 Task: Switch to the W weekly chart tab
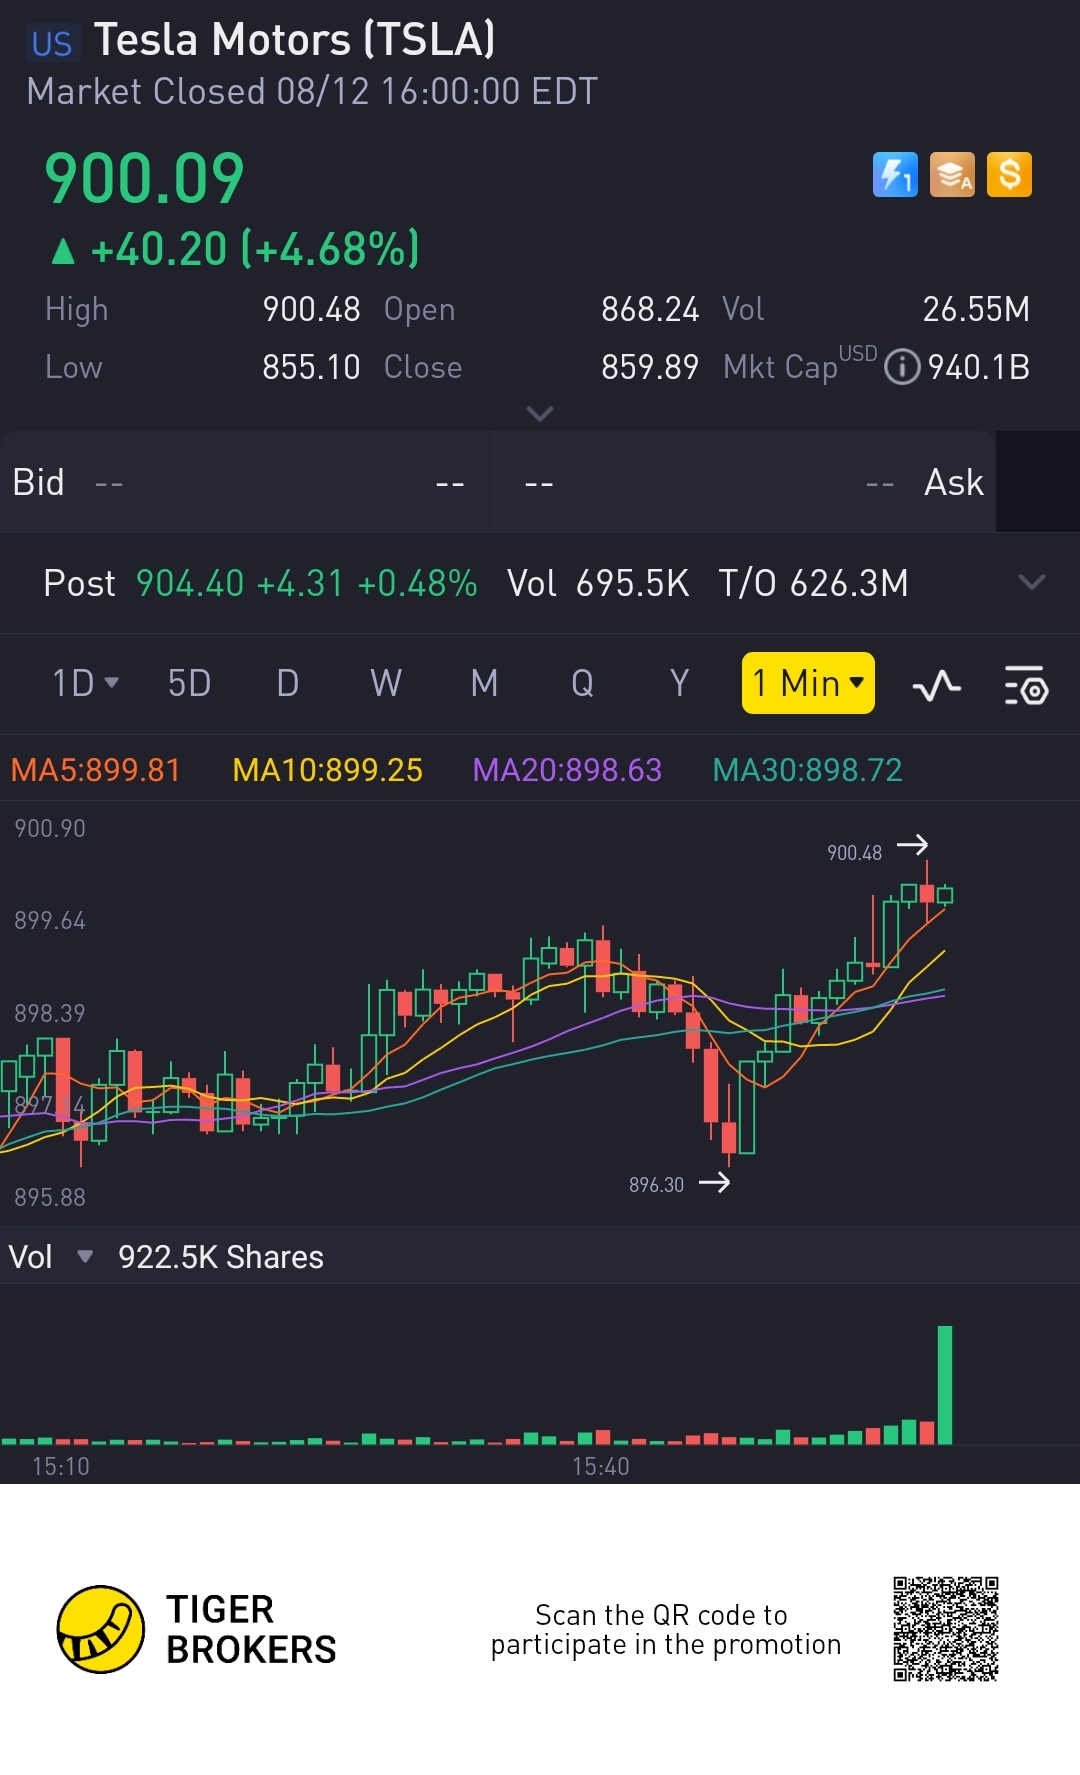[386, 684]
